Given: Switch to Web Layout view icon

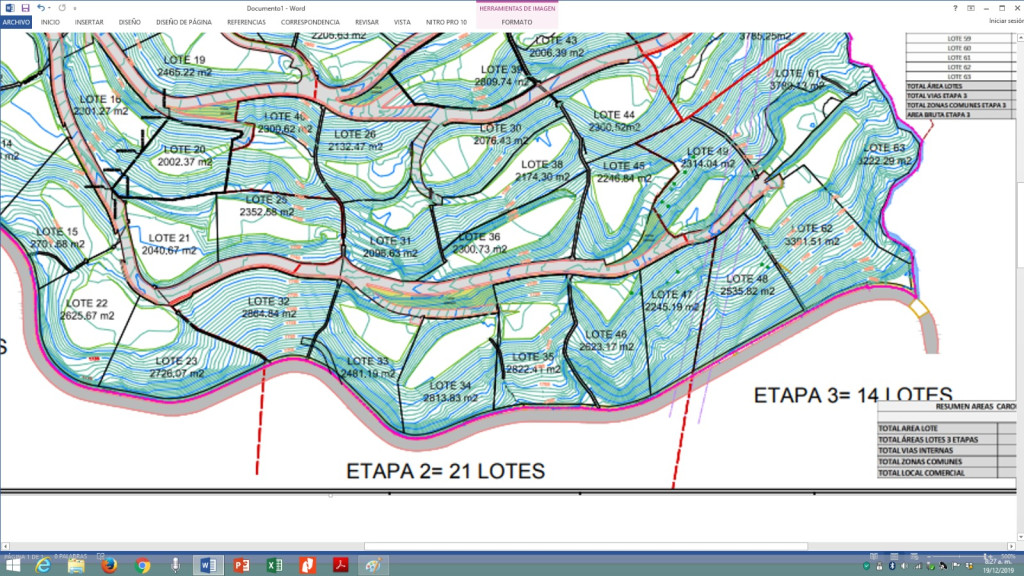Looking at the screenshot, I should point(914,556).
